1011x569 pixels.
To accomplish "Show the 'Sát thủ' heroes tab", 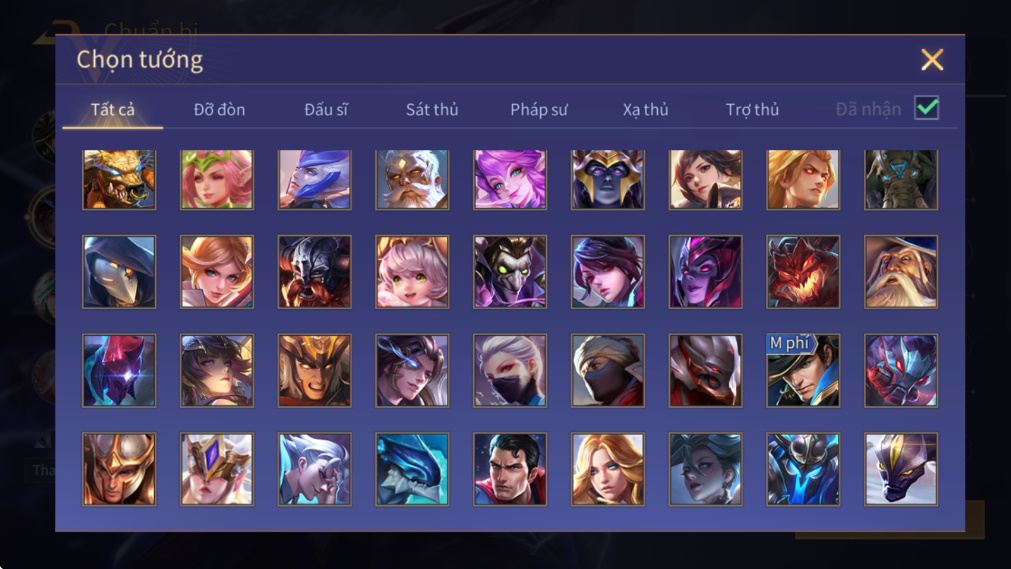I will tap(432, 110).
